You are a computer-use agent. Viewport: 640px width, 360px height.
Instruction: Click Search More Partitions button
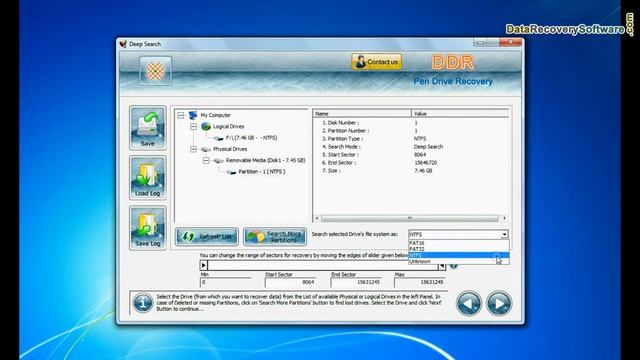[275, 237]
